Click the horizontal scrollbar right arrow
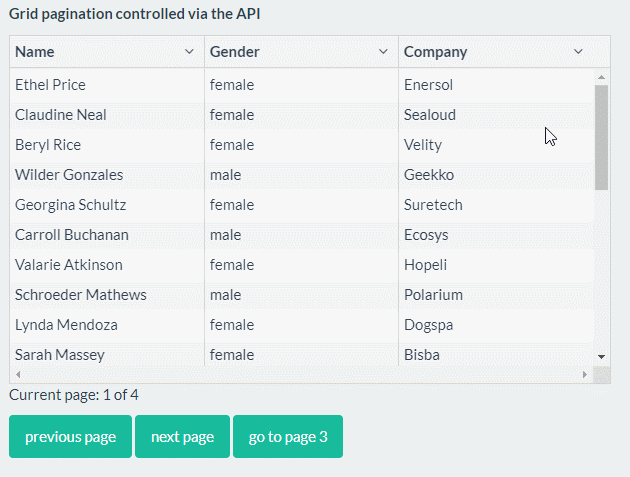Screen dimensions: 630x477 [585, 374]
